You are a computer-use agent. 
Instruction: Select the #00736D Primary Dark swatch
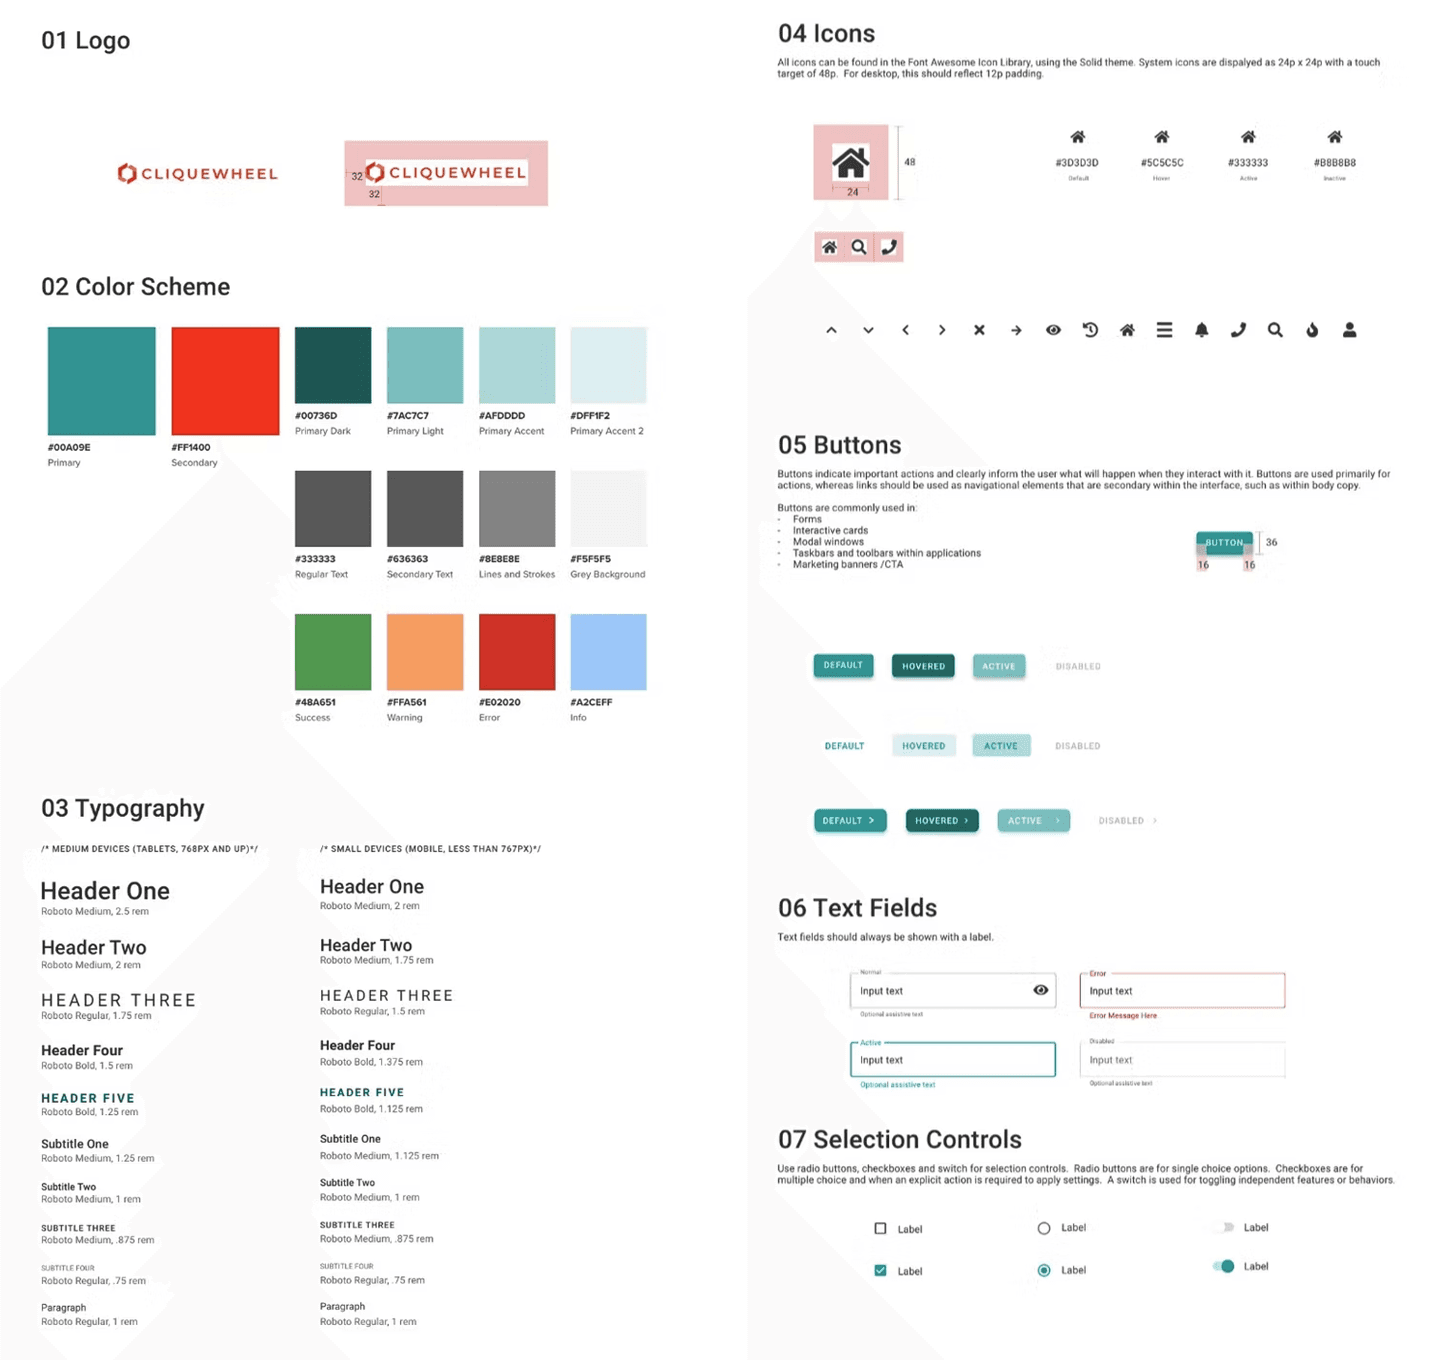click(x=333, y=365)
